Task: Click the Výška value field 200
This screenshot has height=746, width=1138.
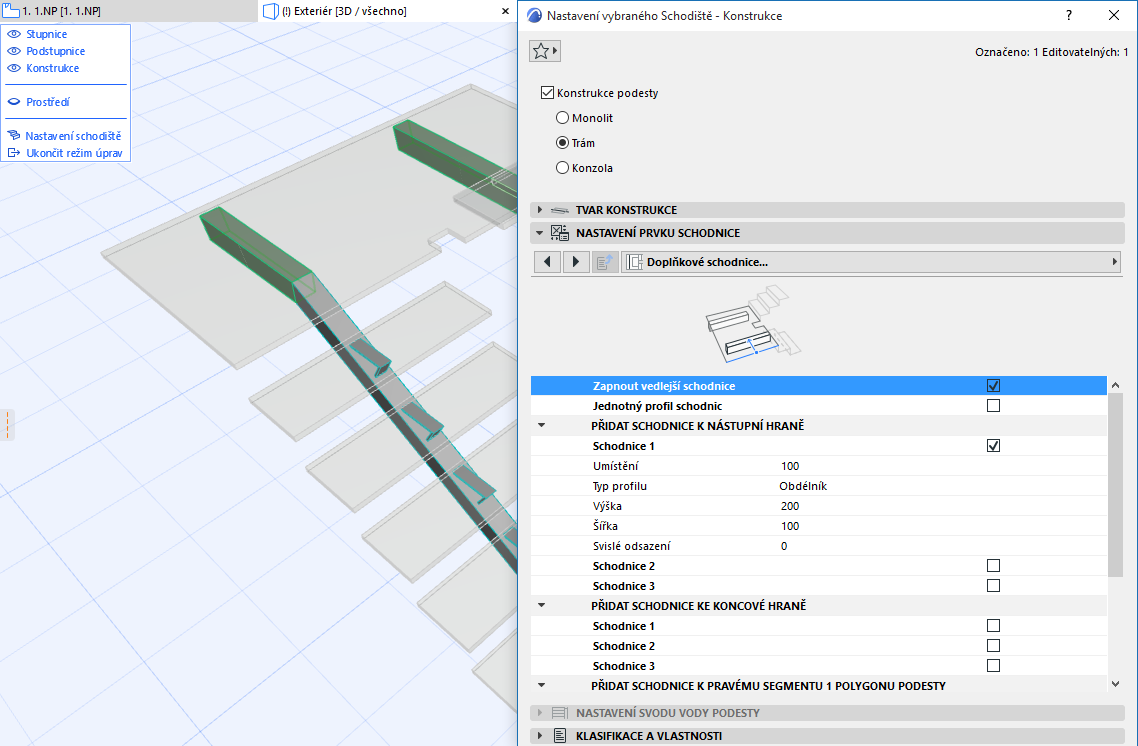Action: click(790, 506)
